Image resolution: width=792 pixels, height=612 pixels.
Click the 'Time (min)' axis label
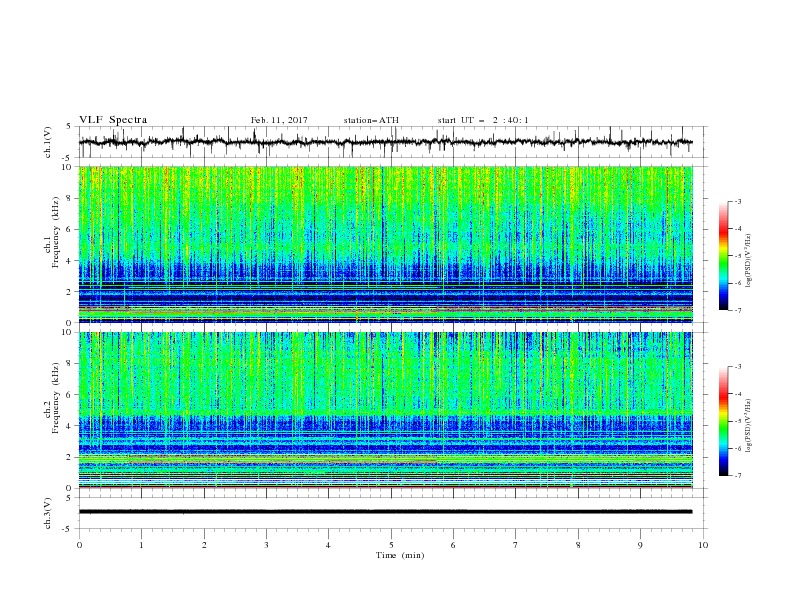click(400, 555)
